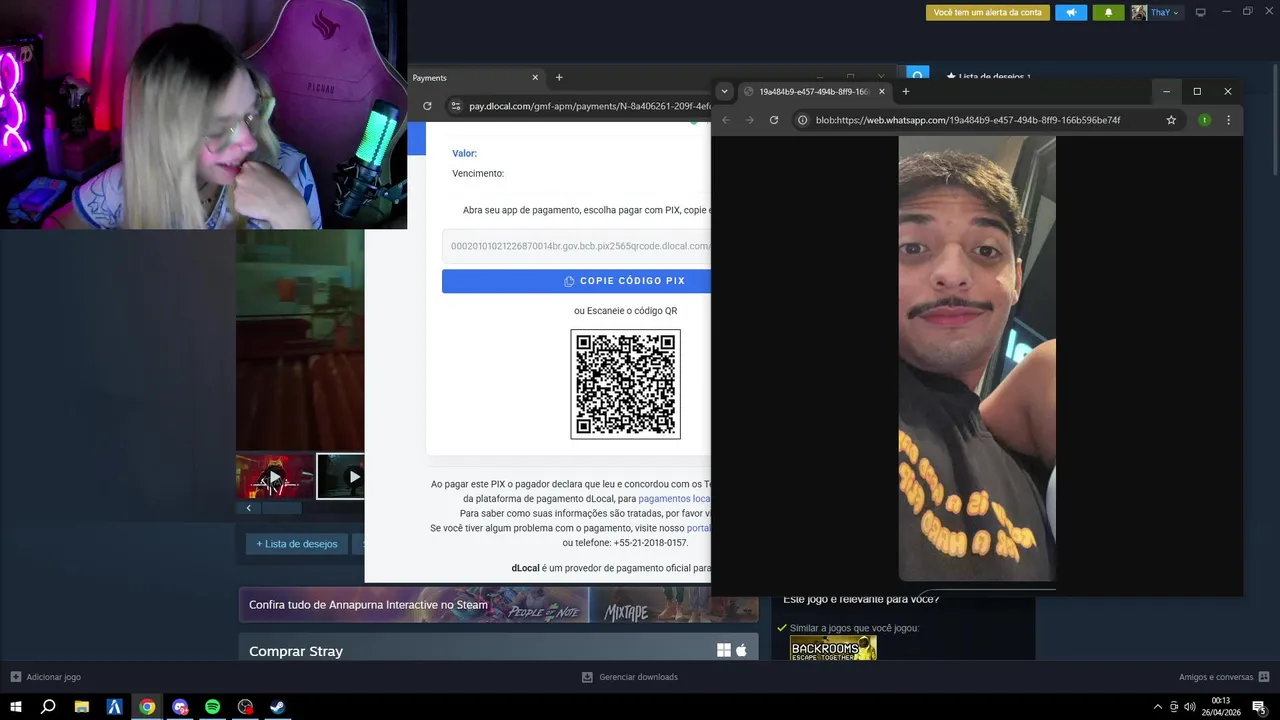Click the COPIE CÓDIGO PIX button
This screenshot has height=720, width=1280.
[576, 281]
